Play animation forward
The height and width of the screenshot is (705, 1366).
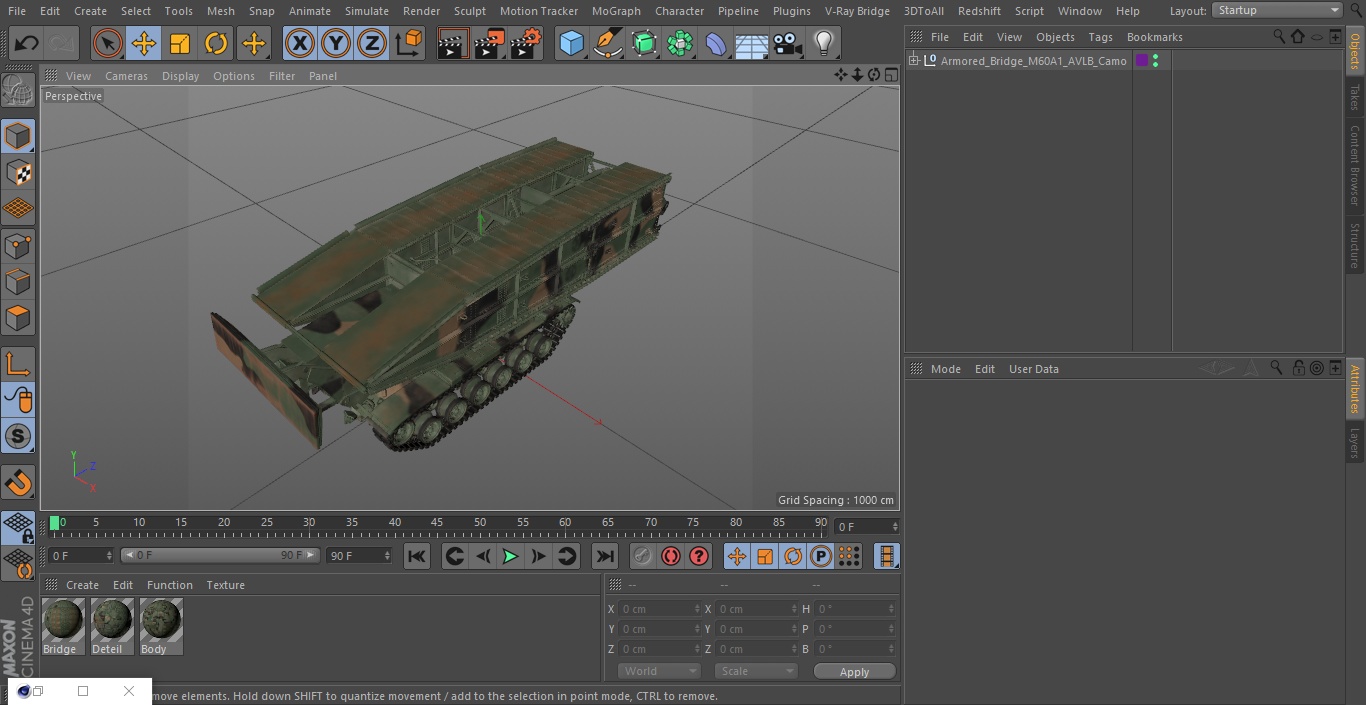[x=510, y=556]
